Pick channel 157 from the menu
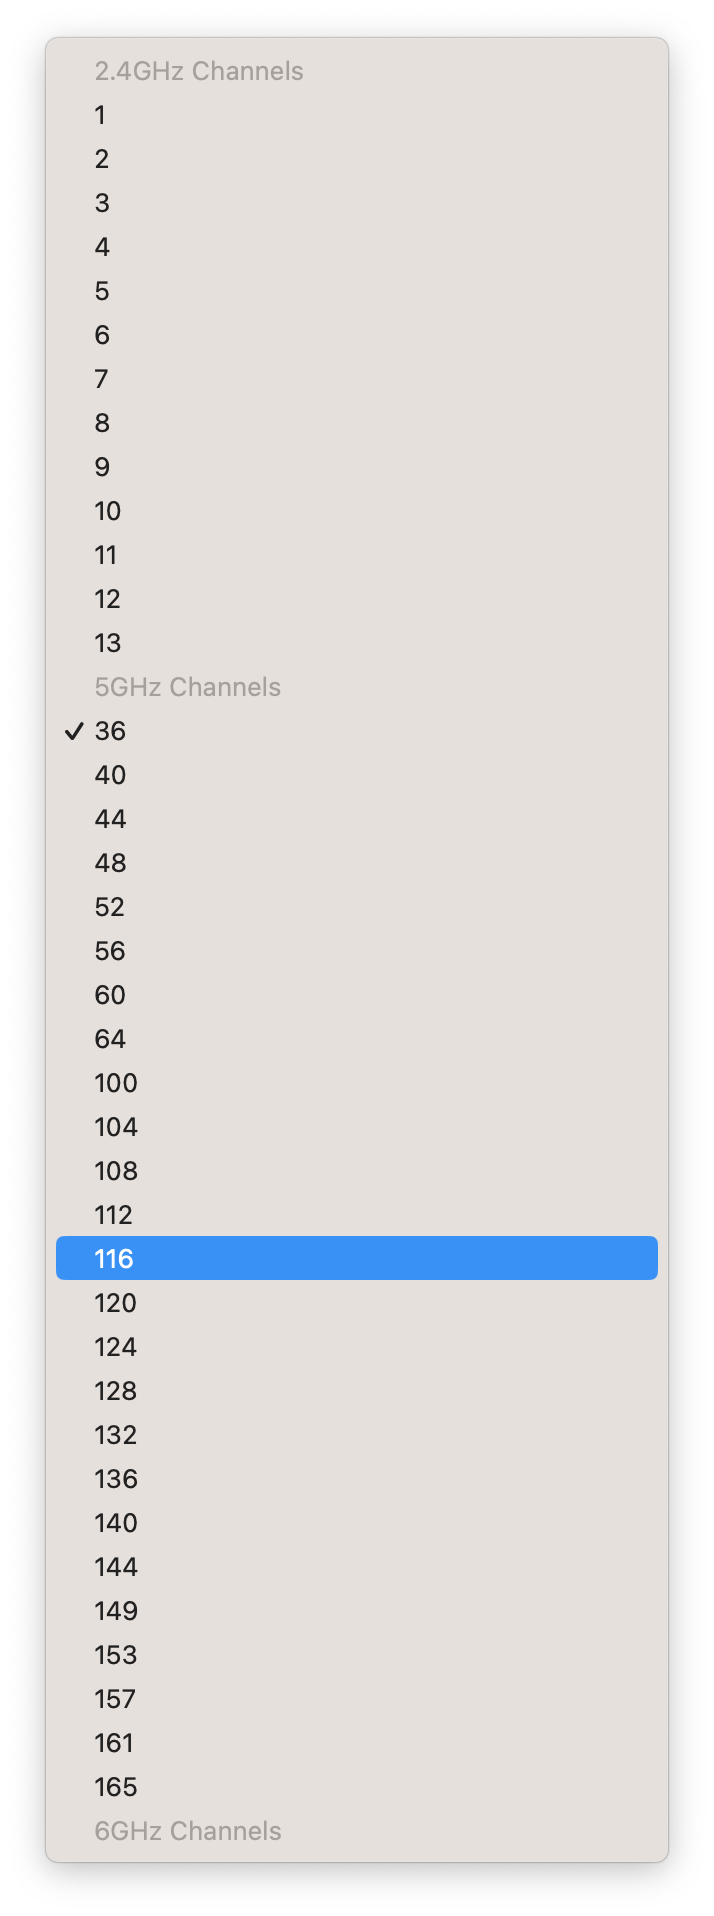This screenshot has height=1916, width=714. 115,1699
